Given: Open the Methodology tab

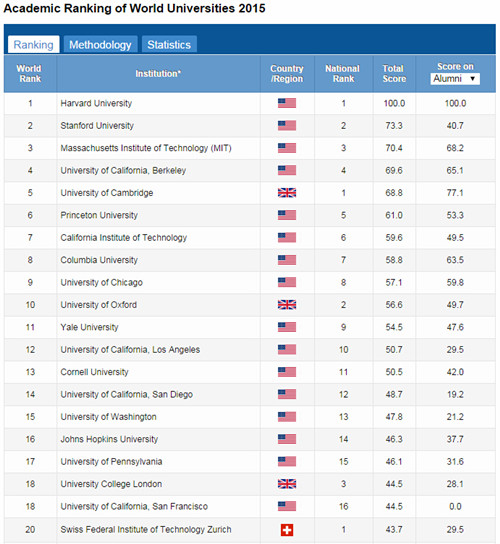Looking at the screenshot, I should coord(100,44).
